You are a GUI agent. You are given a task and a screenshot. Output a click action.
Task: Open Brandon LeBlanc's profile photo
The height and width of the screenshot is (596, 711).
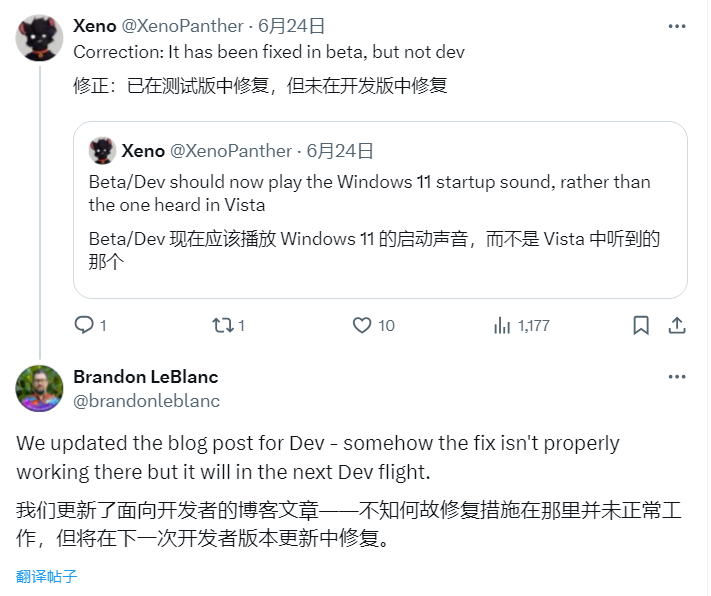(x=40, y=388)
